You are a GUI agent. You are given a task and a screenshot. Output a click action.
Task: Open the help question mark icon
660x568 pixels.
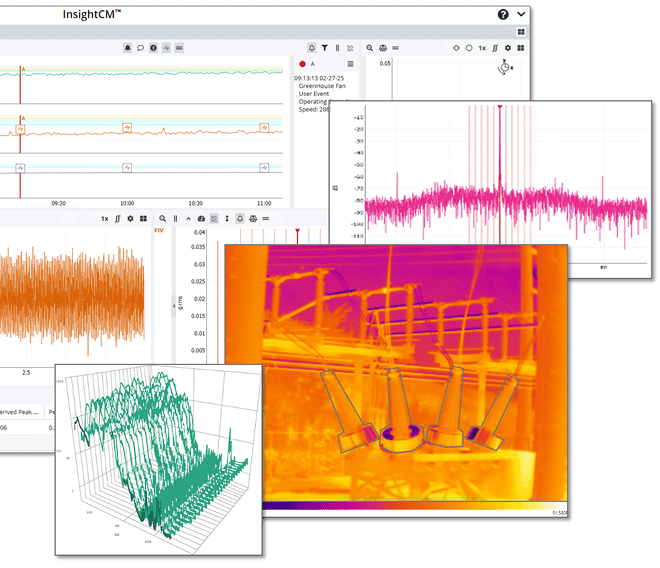(x=503, y=14)
